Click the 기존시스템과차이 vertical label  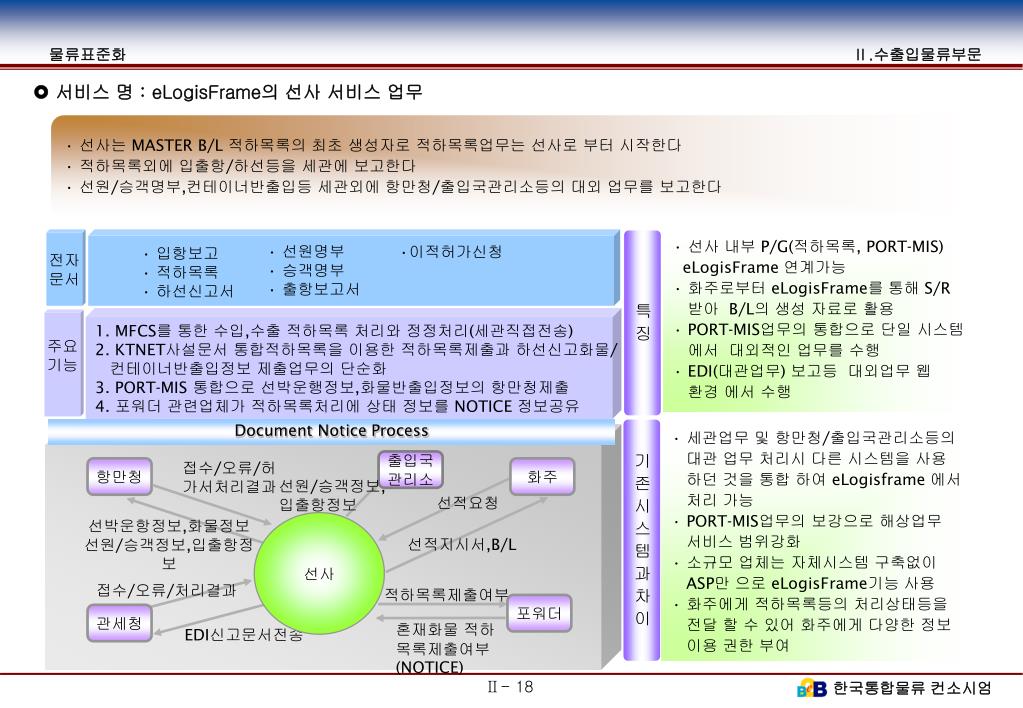coord(643,540)
